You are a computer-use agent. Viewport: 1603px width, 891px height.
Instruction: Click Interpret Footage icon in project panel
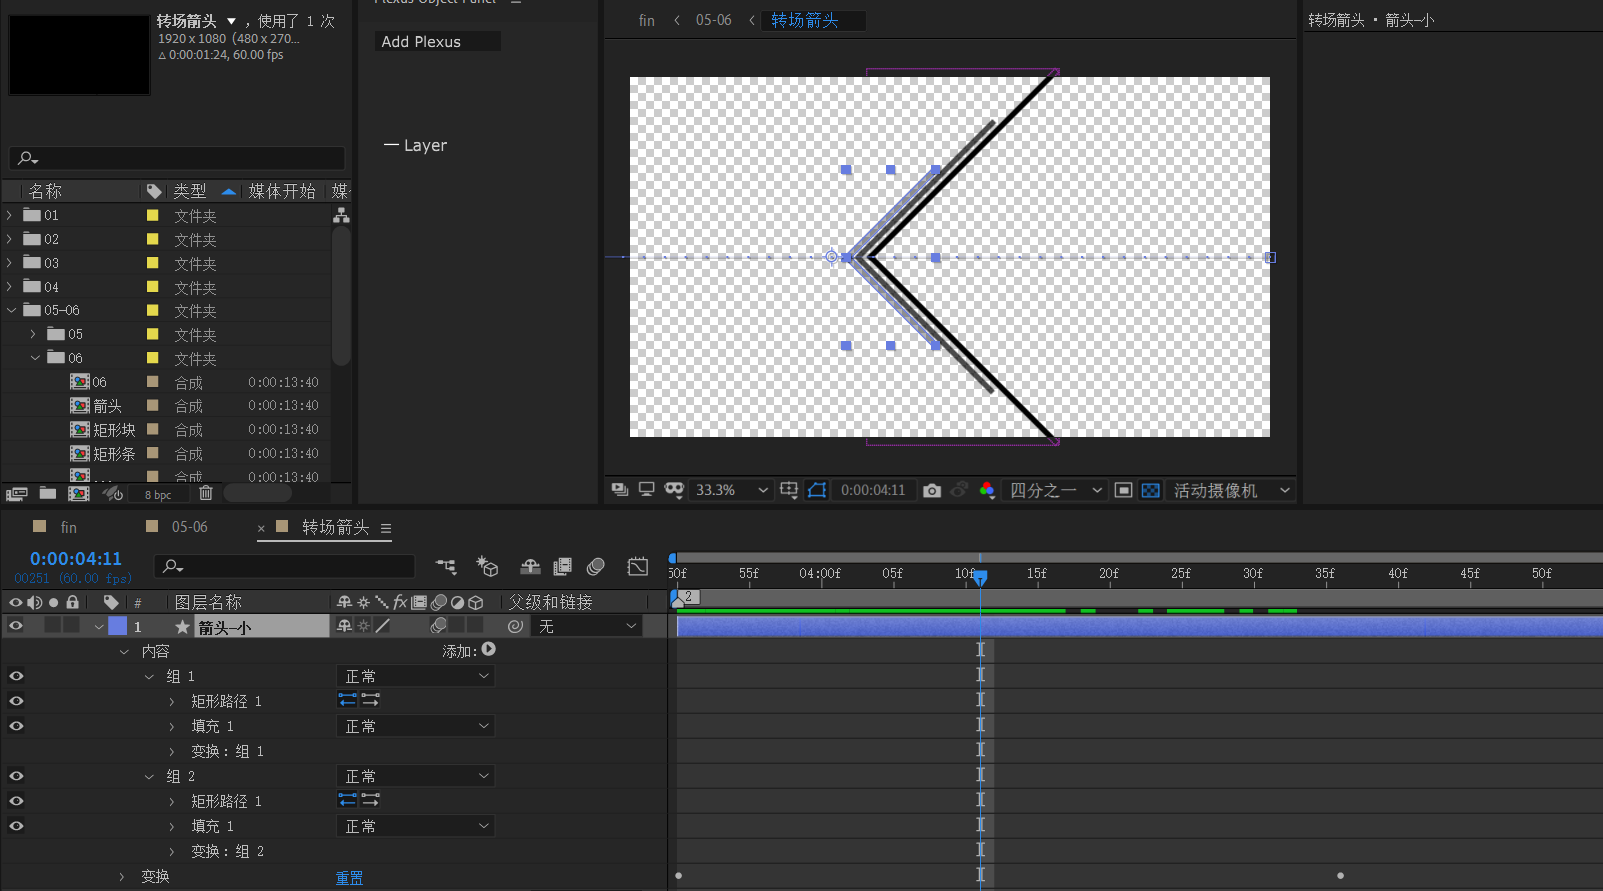pyautogui.click(x=16, y=494)
